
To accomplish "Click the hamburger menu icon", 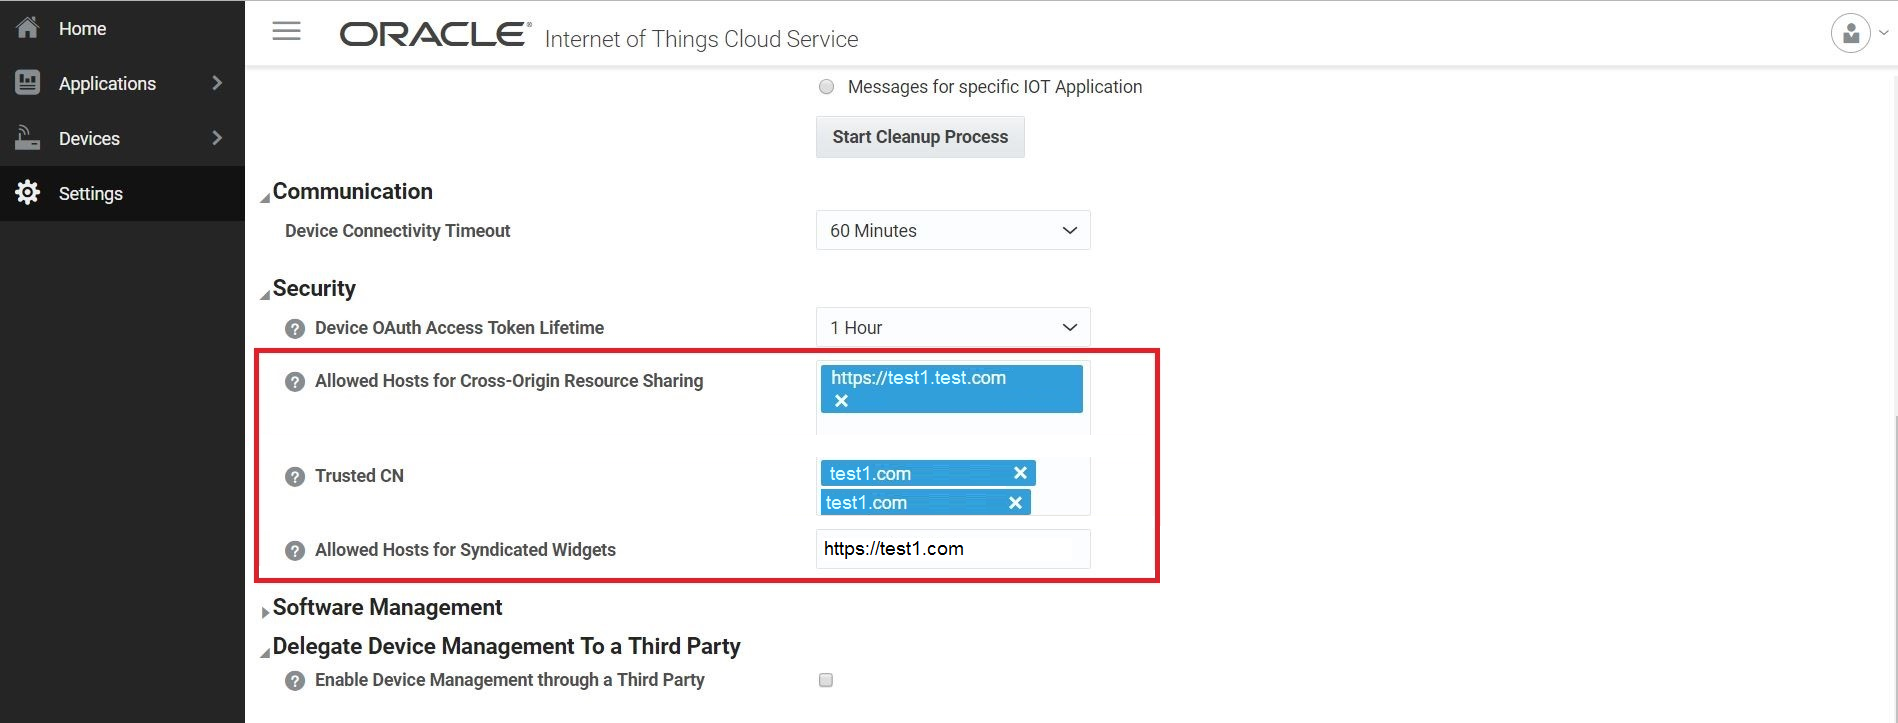I will (286, 31).
